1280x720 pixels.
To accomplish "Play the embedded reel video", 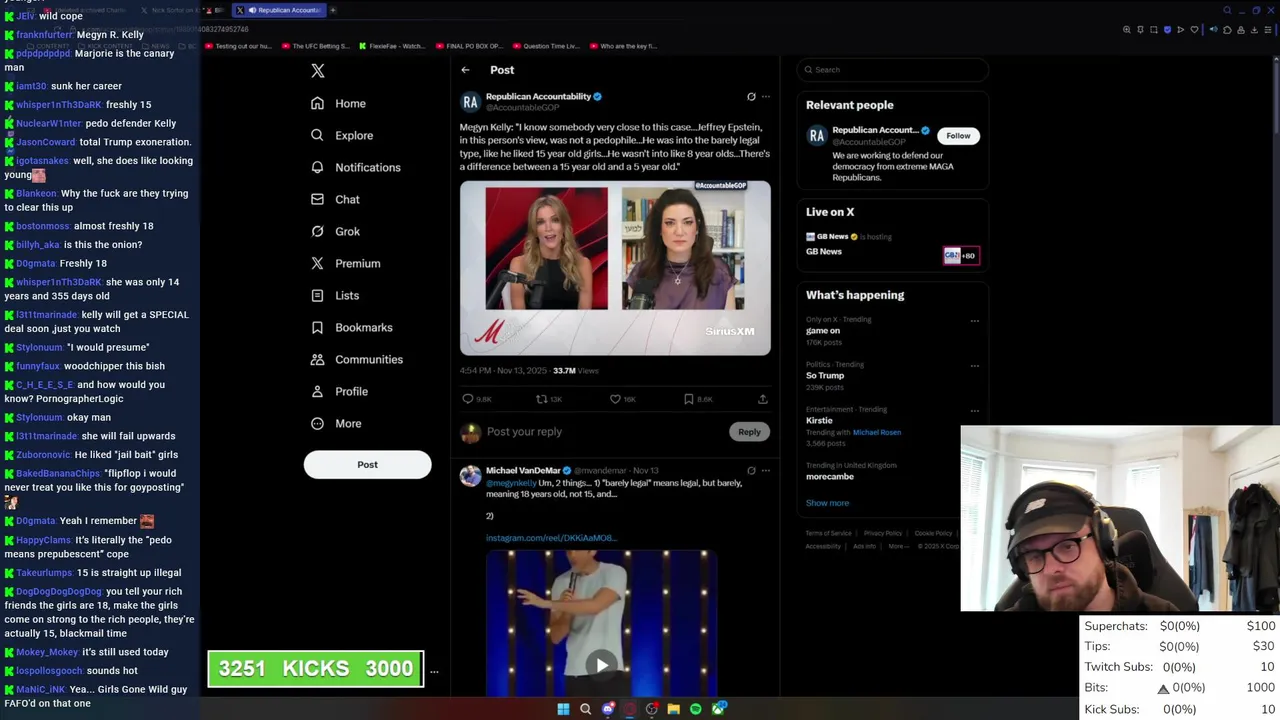I will coord(601,665).
